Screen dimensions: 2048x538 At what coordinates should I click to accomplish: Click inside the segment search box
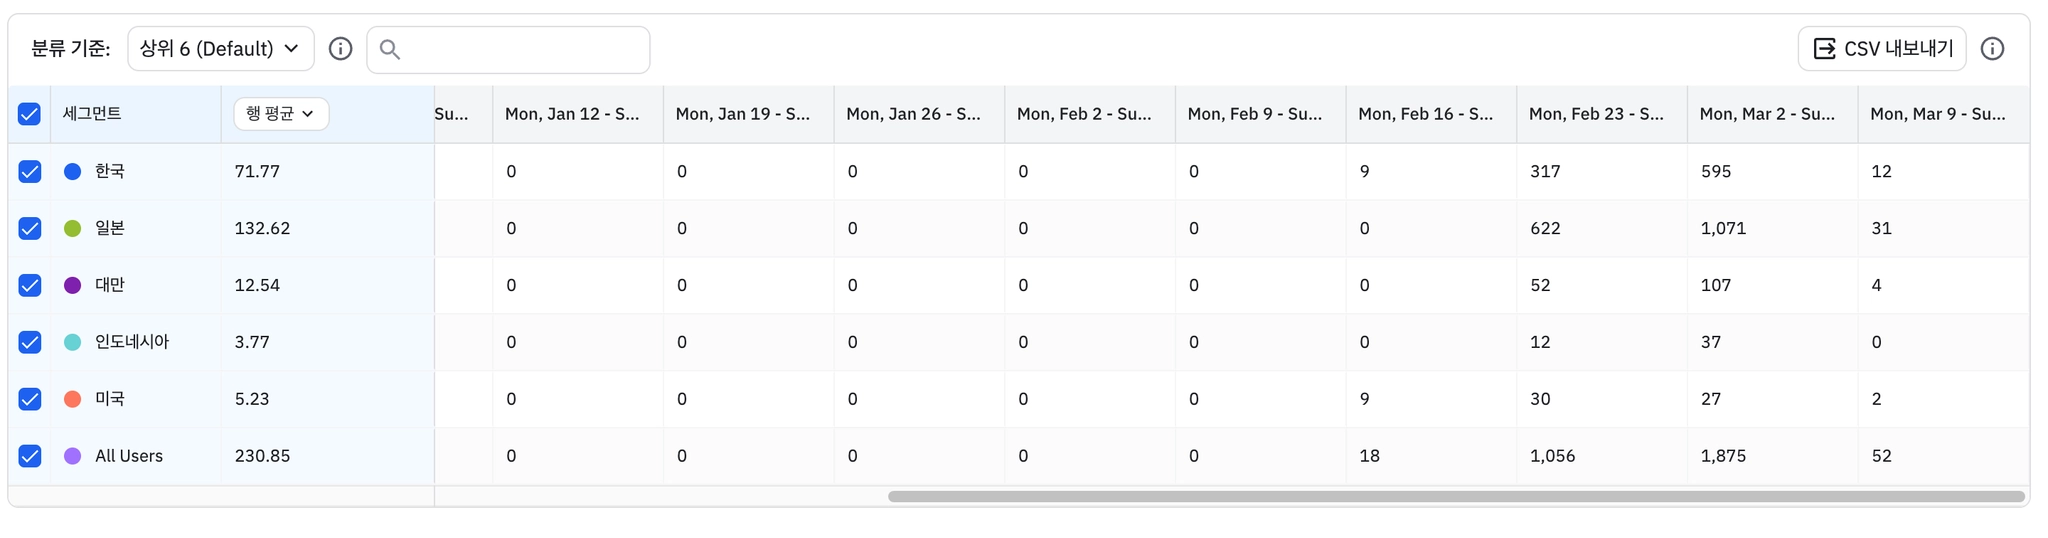point(508,49)
